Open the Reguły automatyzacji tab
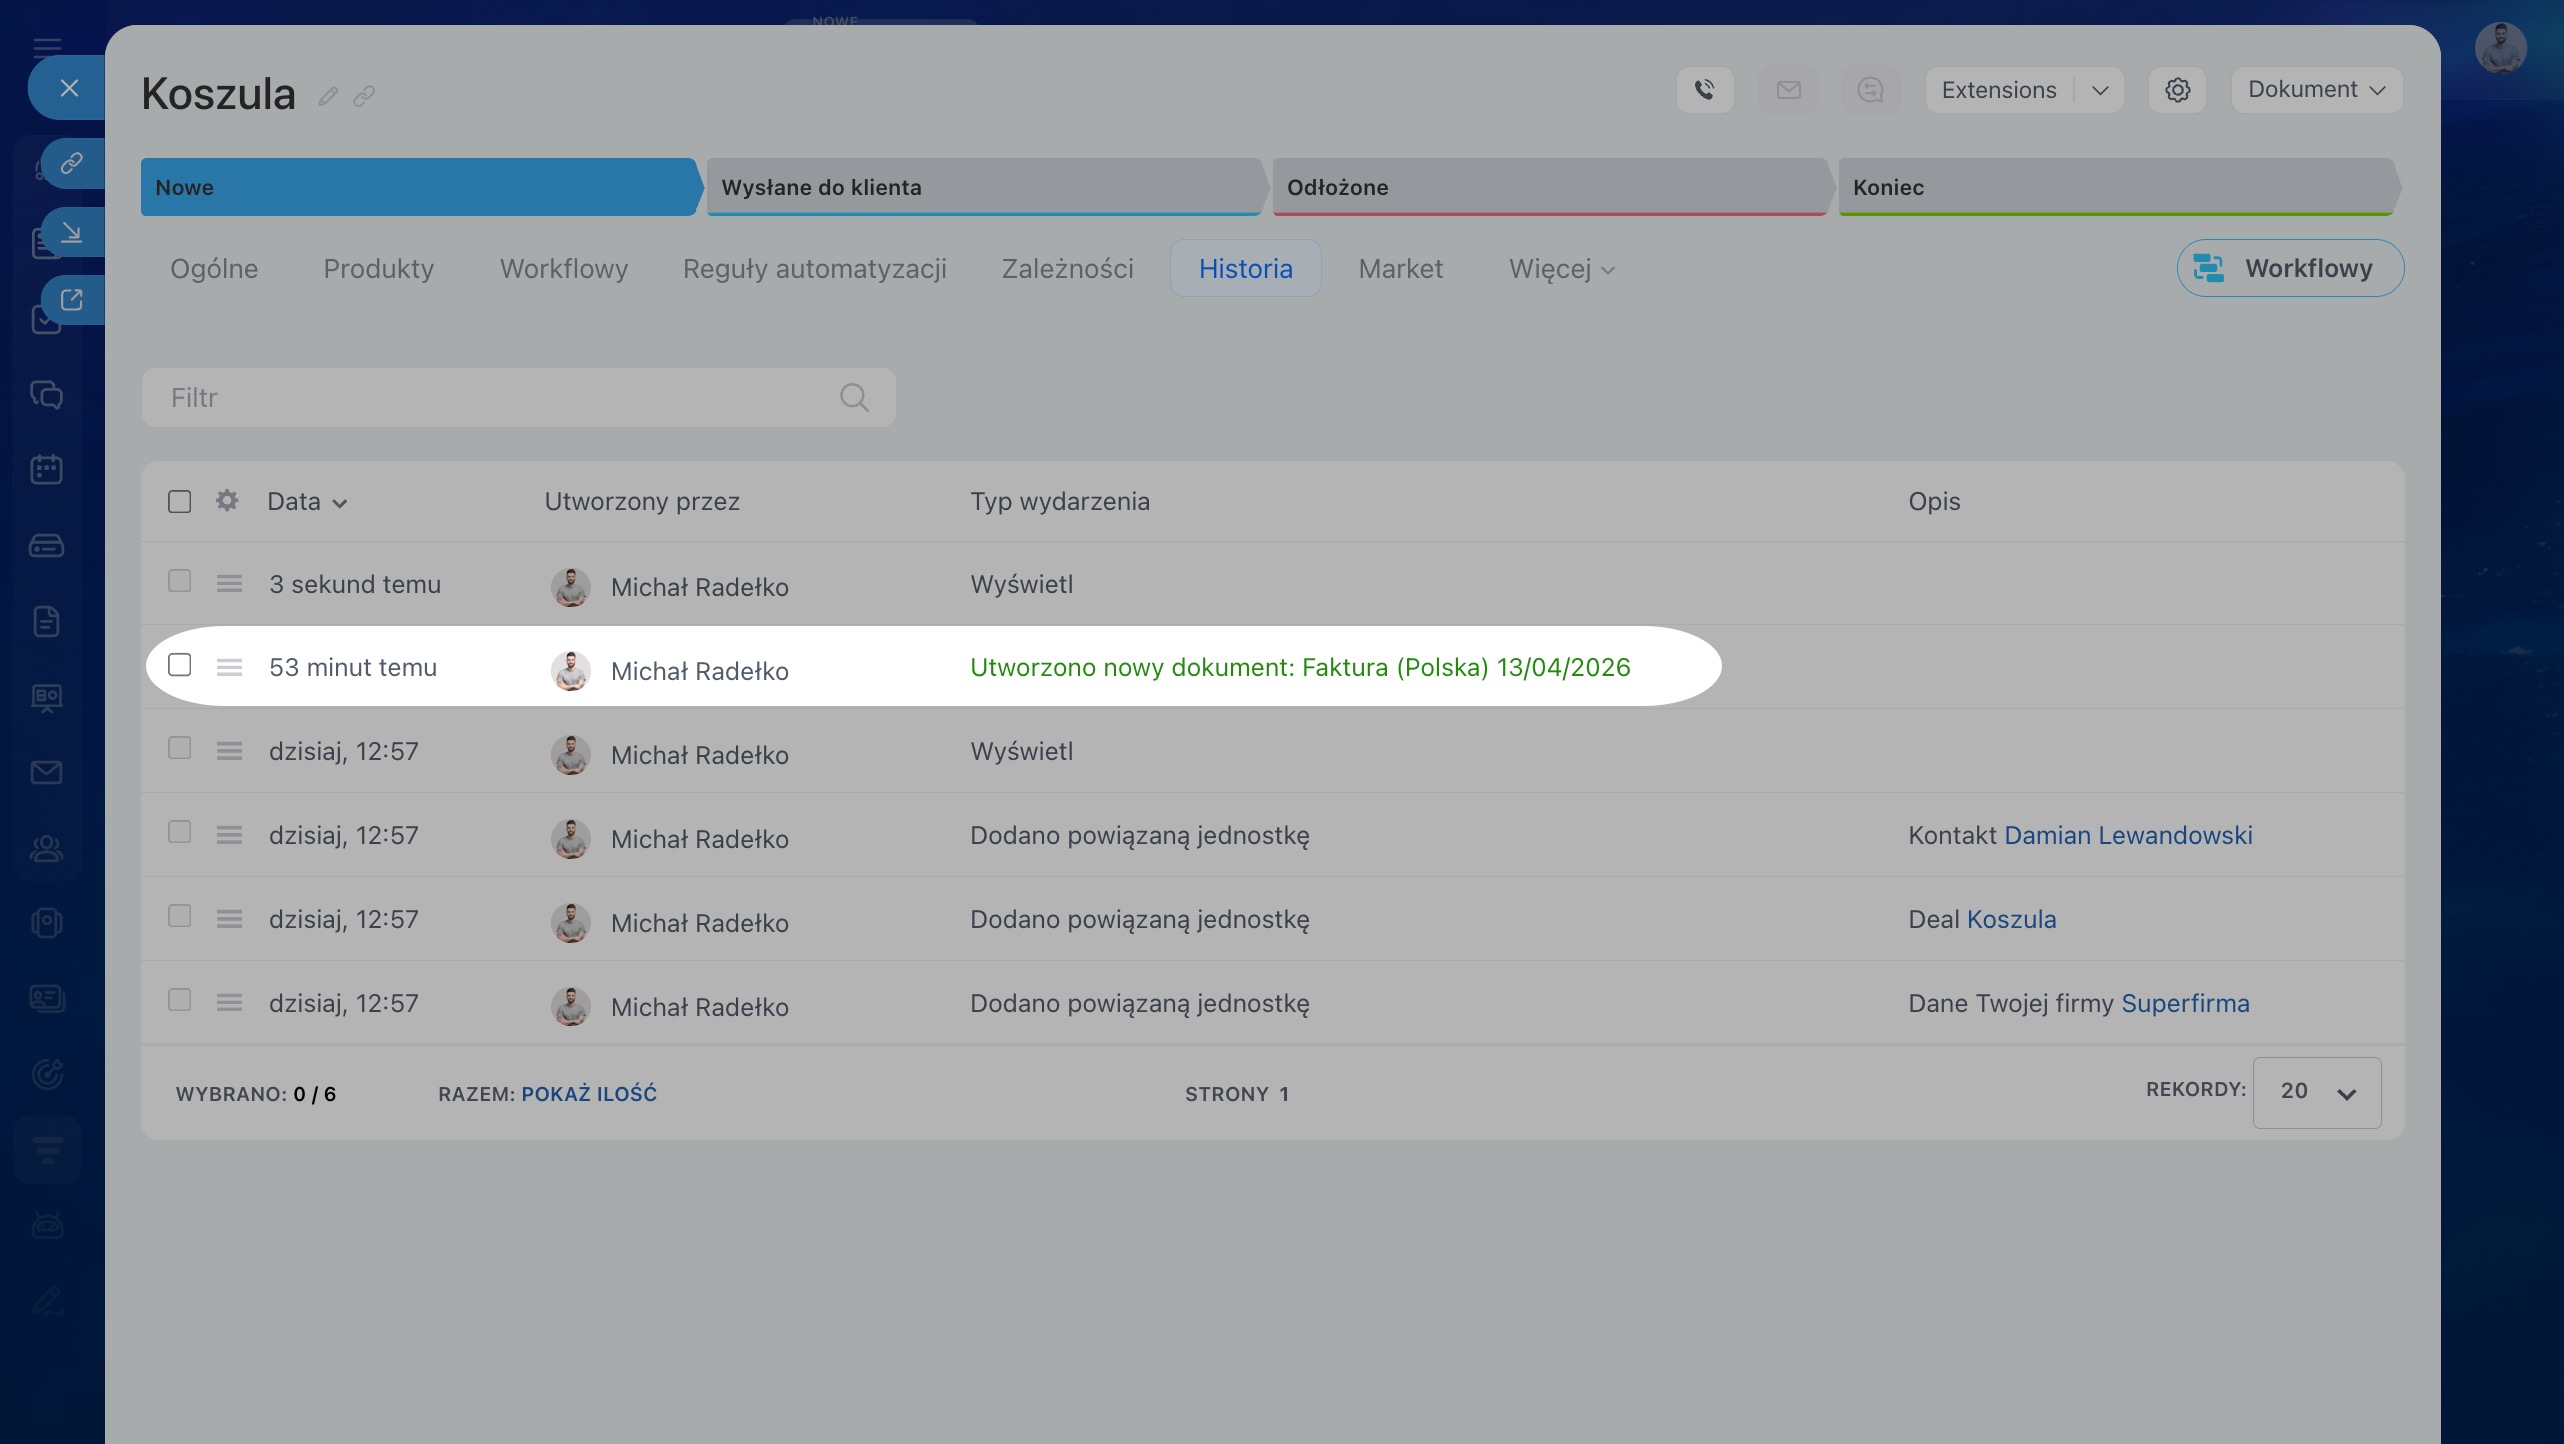The image size is (2564, 1444). (x=814, y=269)
